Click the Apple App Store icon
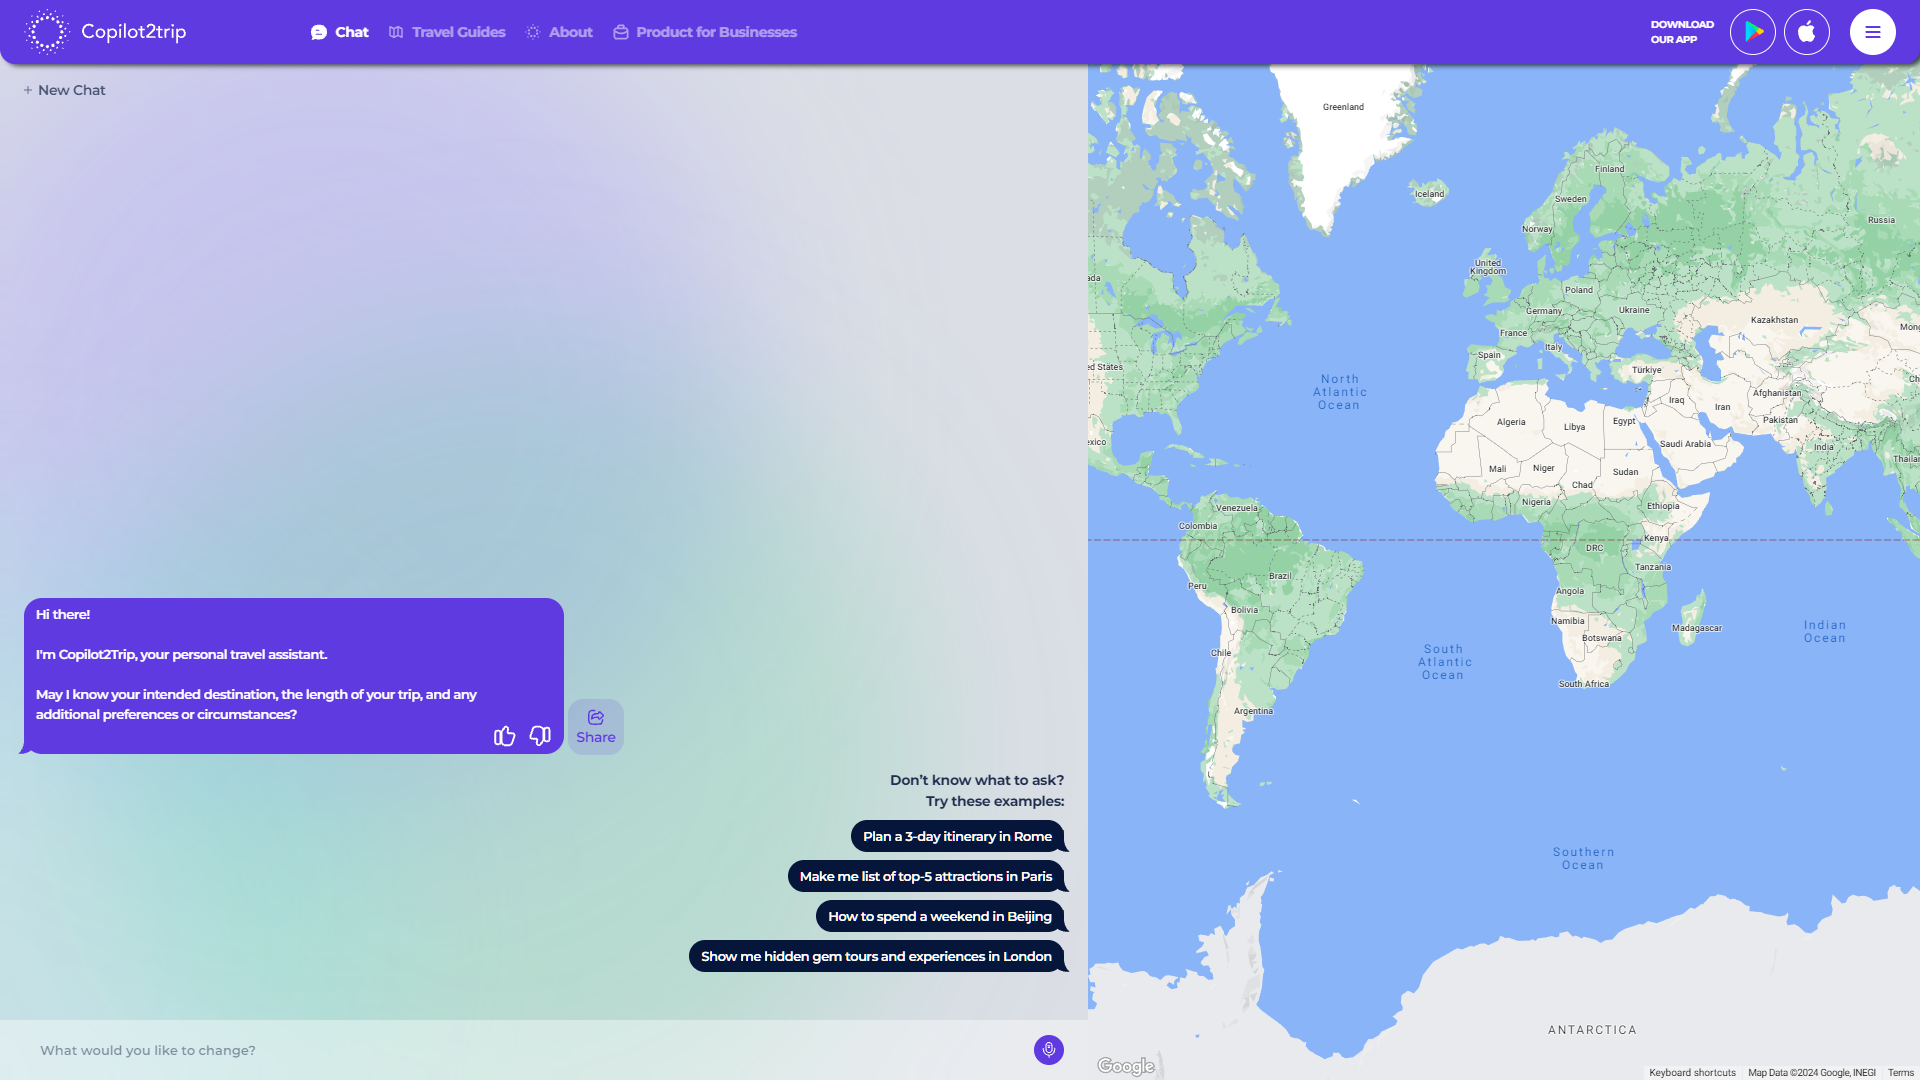The image size is (1920, 1080). 1807,31
